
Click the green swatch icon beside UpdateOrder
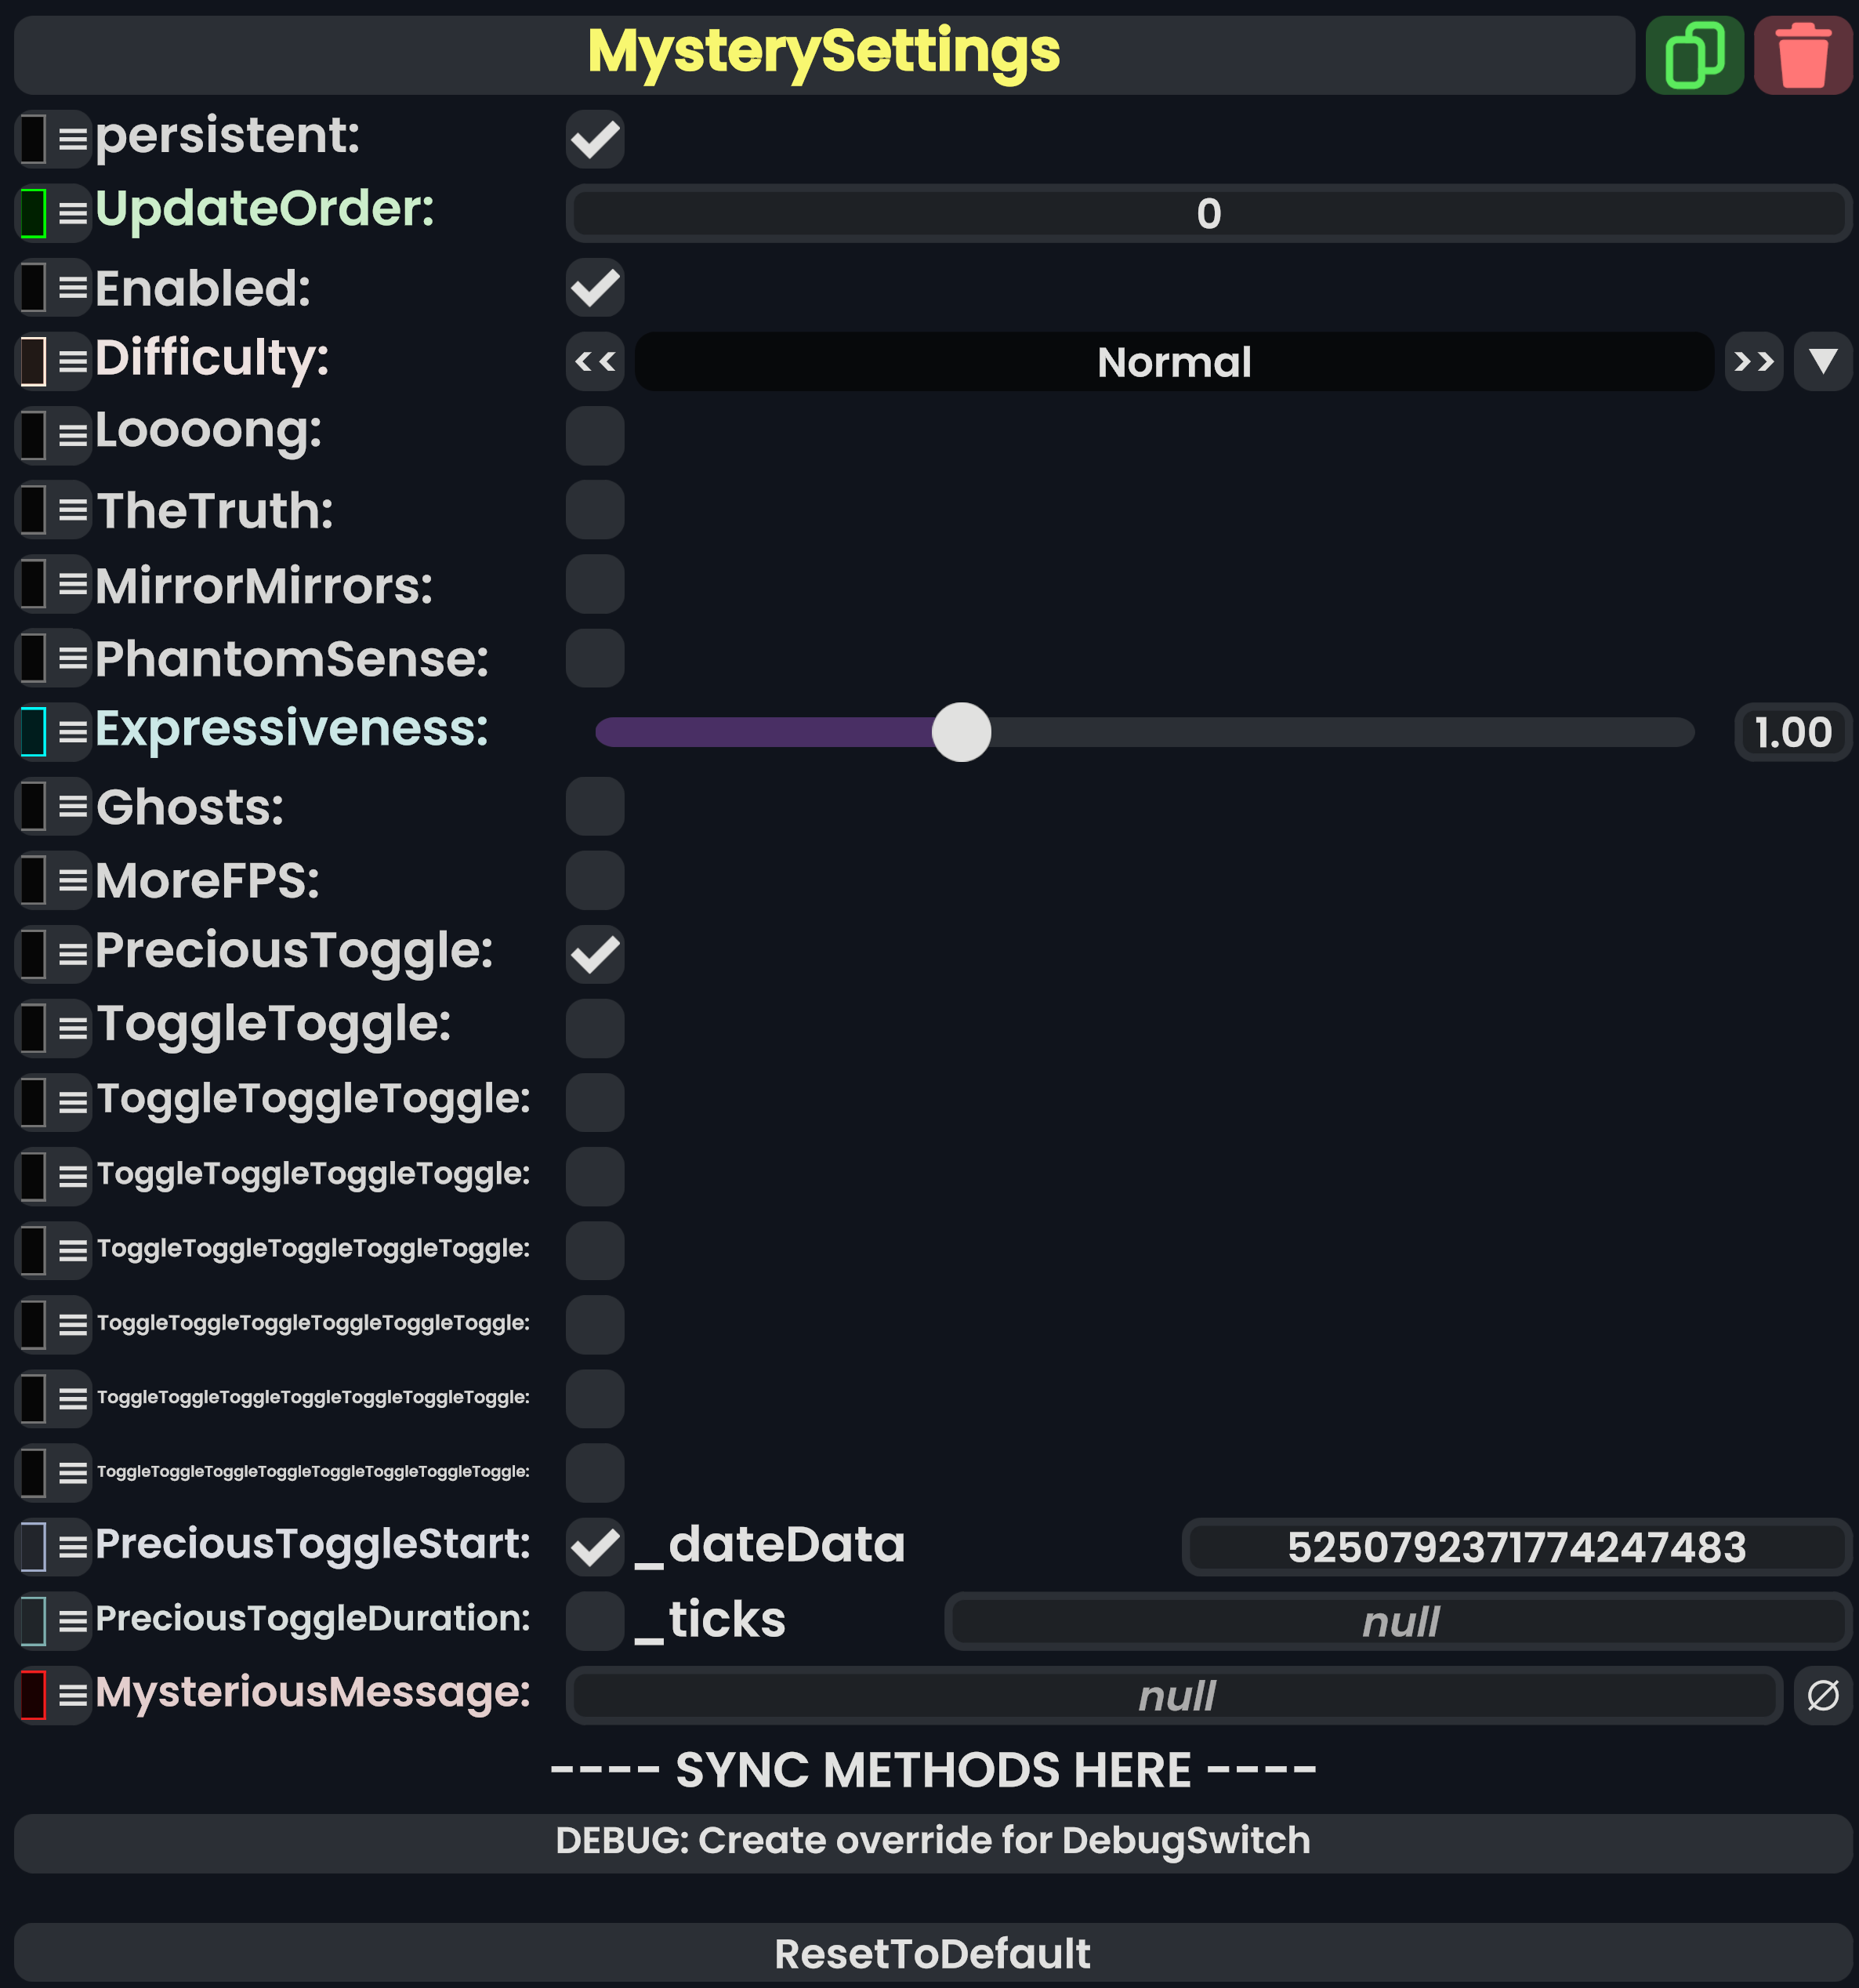(33, 213)
